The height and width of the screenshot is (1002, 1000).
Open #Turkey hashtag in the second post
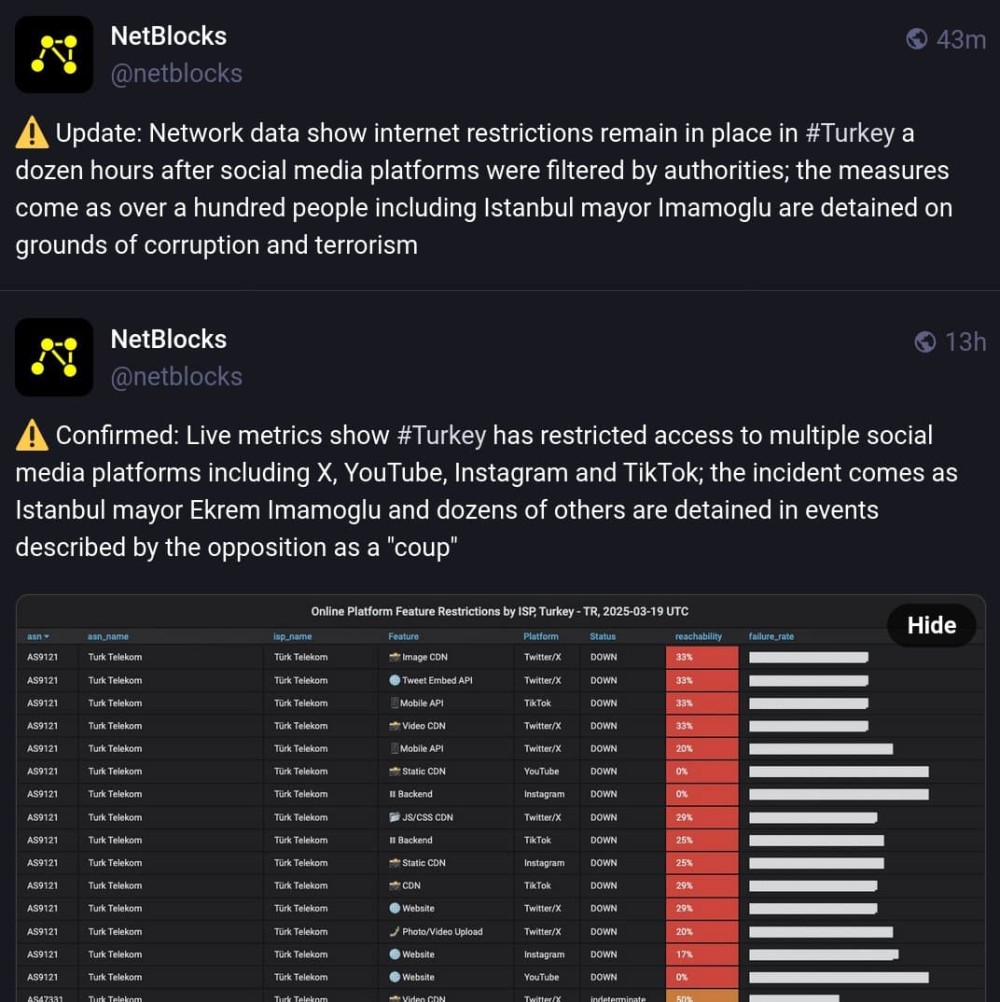pos(442,436)
